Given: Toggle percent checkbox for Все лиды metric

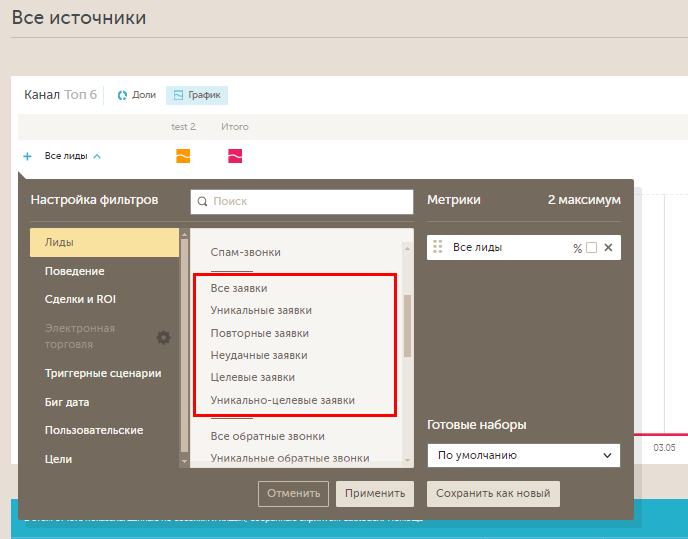Looking at the screenshot, I should [x=591, y=248].
